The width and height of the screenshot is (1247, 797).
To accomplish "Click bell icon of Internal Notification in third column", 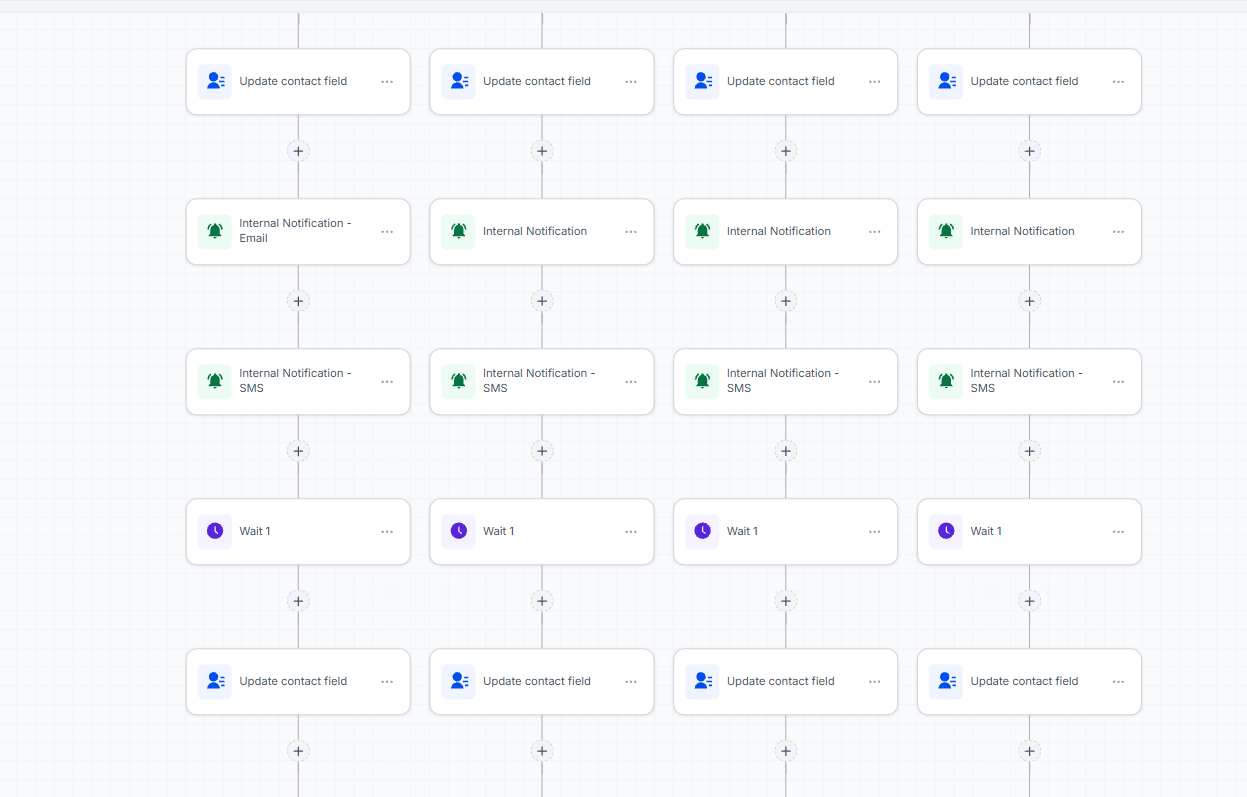I will tap(703, 231).
